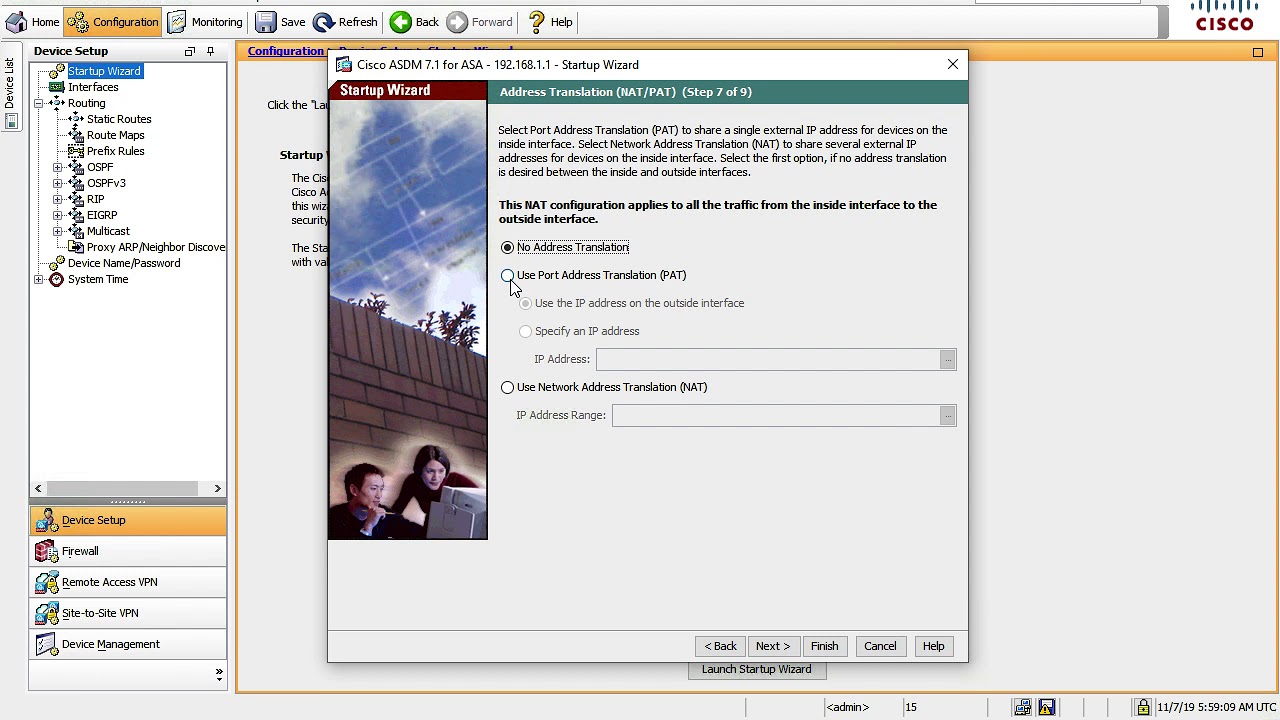The height and width of the screenshot is (720, 1280).
Task: Open the Firewall navigation pane
Action: [128, 551]
